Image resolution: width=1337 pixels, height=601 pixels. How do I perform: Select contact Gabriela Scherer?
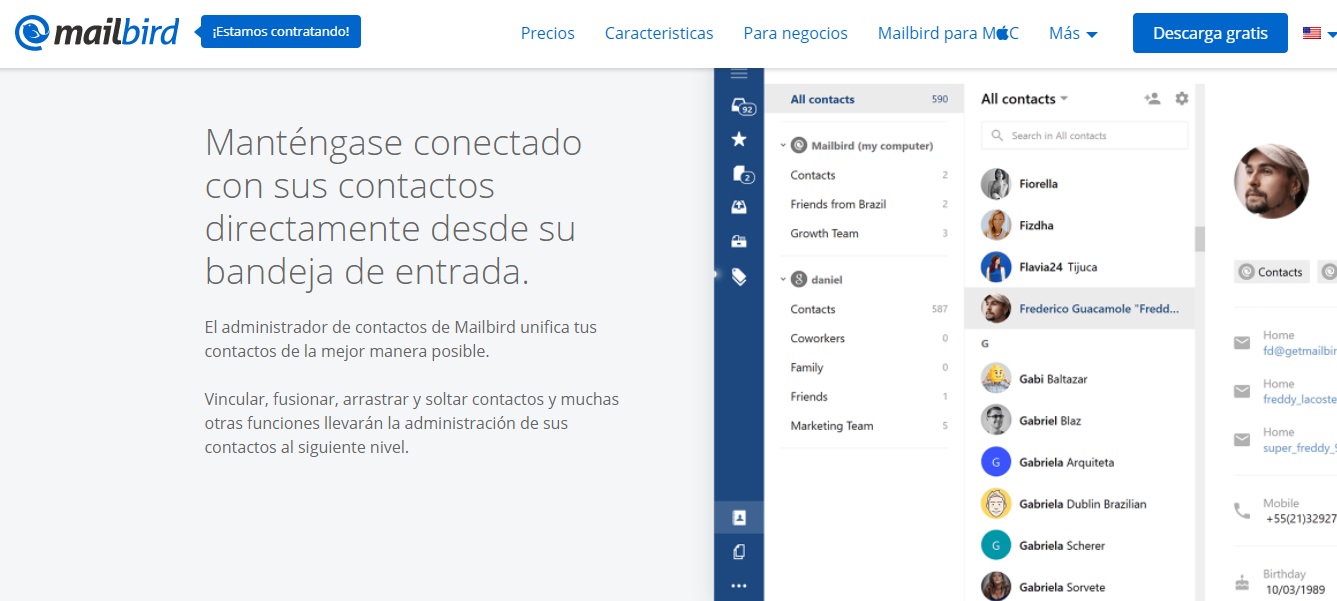(1080, 545)
